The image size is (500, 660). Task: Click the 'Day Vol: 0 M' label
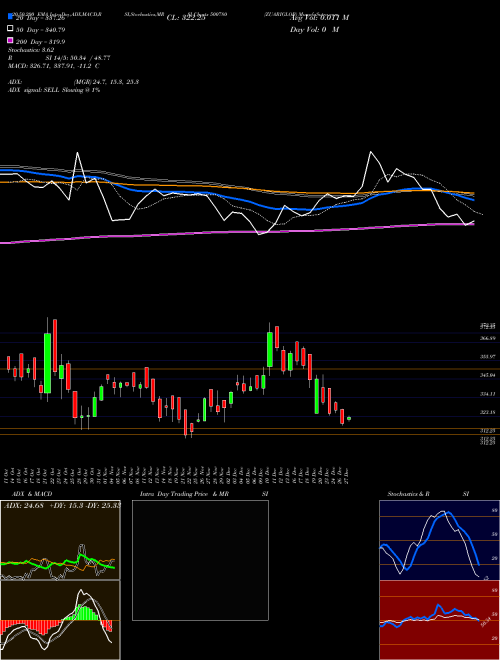tap(314, 29)
